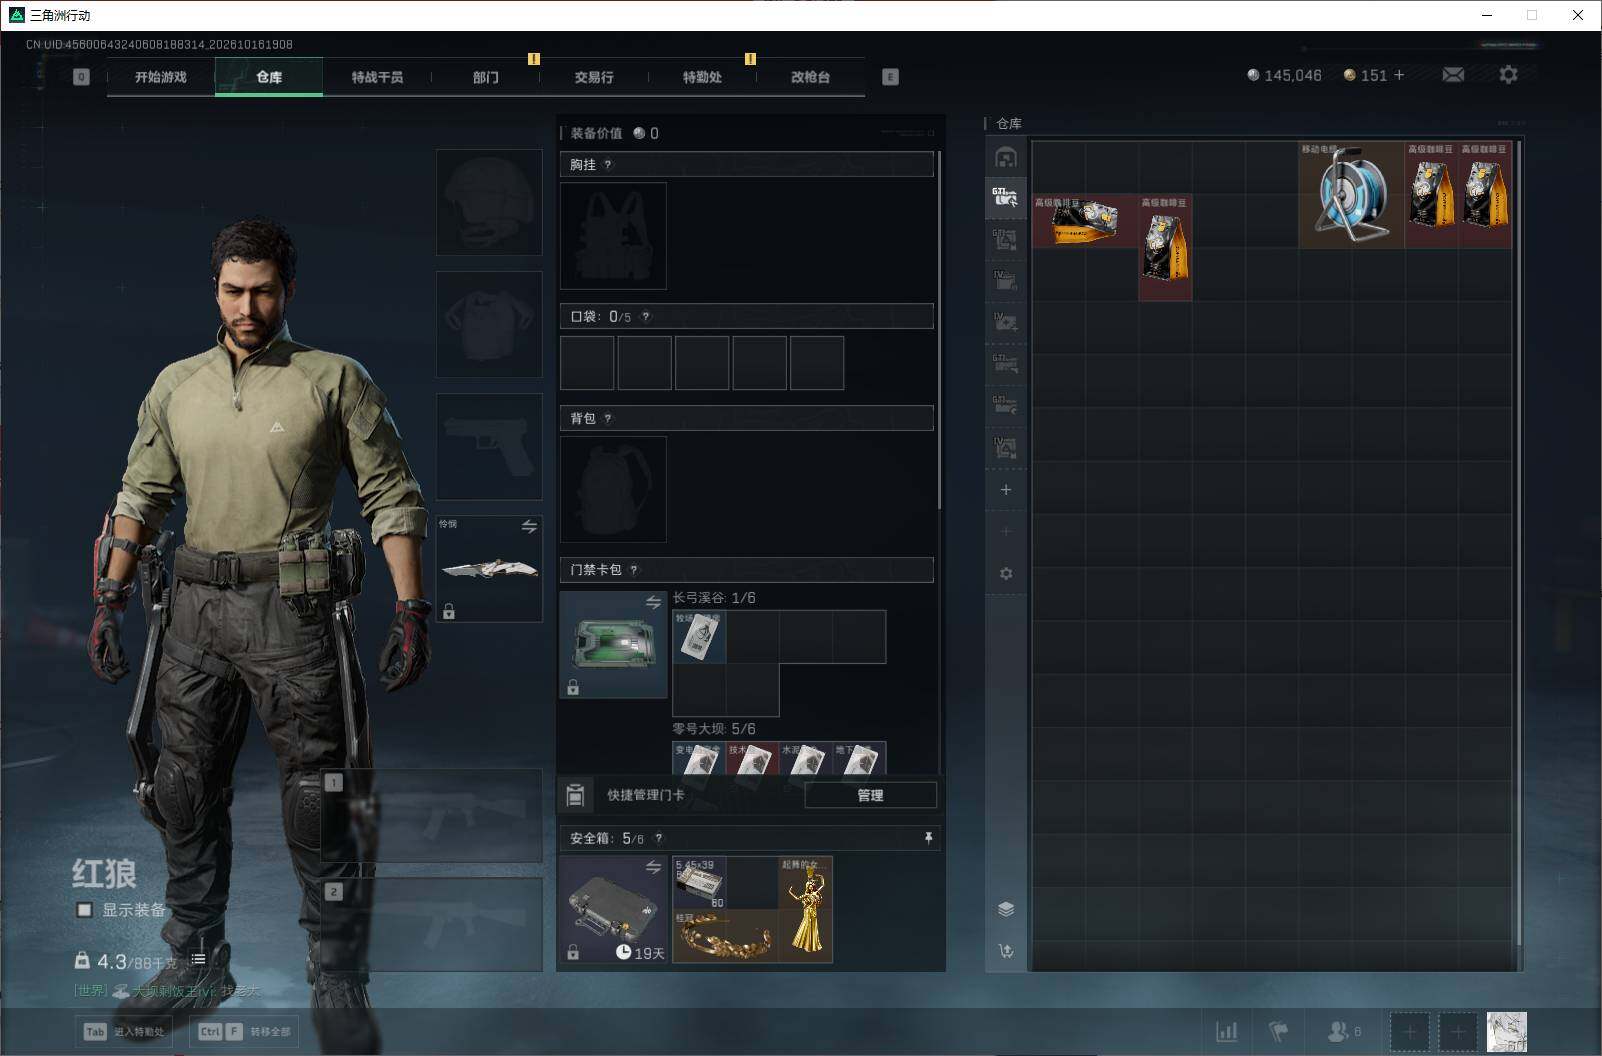Click the sort icon at the warehouse sidebar bottom
1602x1056 pixels.
point(1006,951)
